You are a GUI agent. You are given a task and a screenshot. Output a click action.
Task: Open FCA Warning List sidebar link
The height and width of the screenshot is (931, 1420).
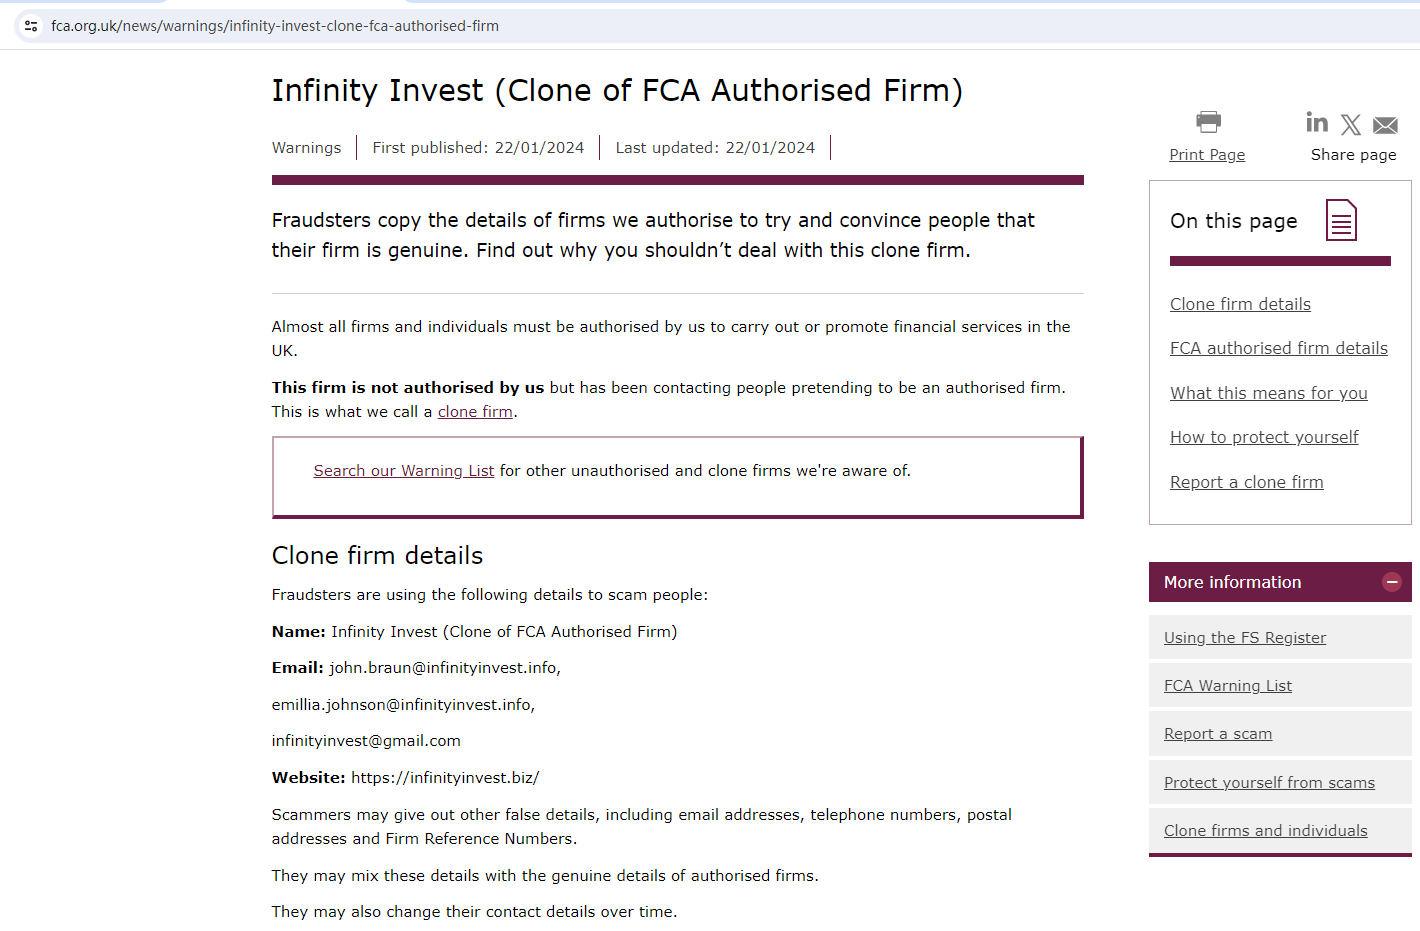[1227, 686]
